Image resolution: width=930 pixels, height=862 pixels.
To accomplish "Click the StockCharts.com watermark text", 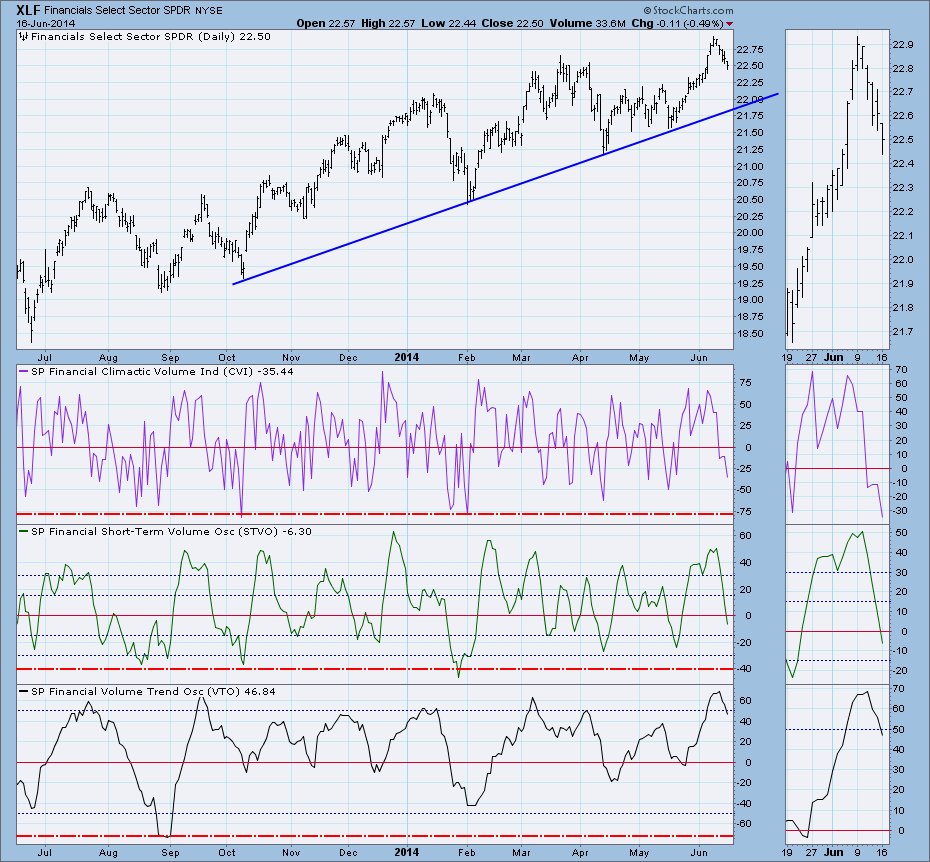I will (687, 11).
